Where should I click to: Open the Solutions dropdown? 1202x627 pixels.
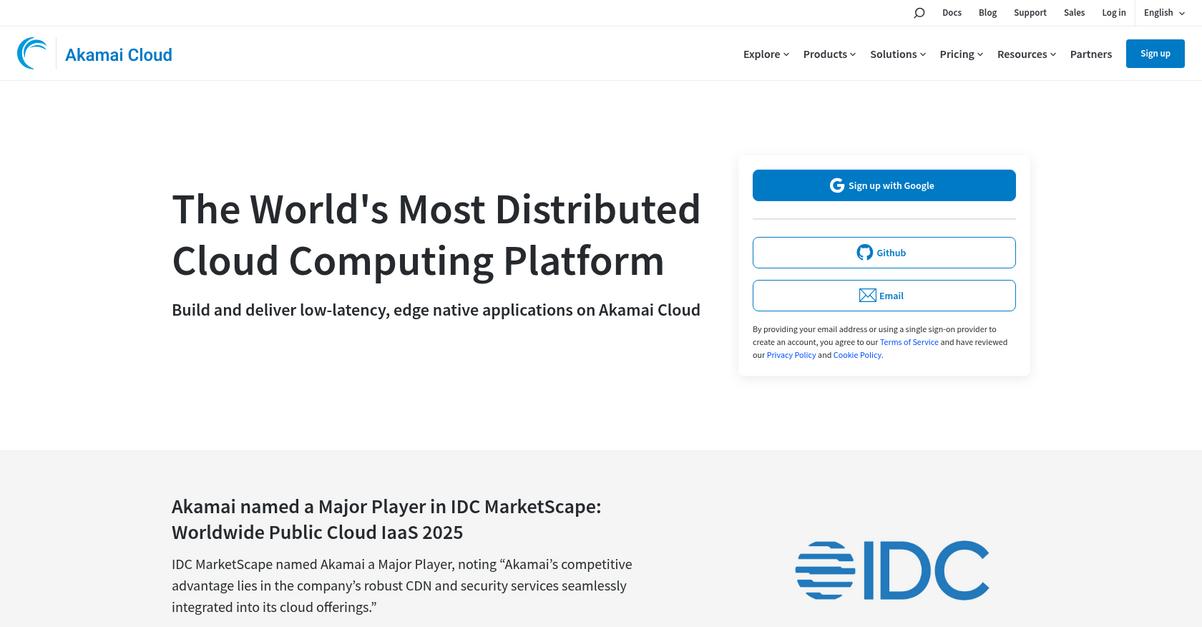[898, 54]
